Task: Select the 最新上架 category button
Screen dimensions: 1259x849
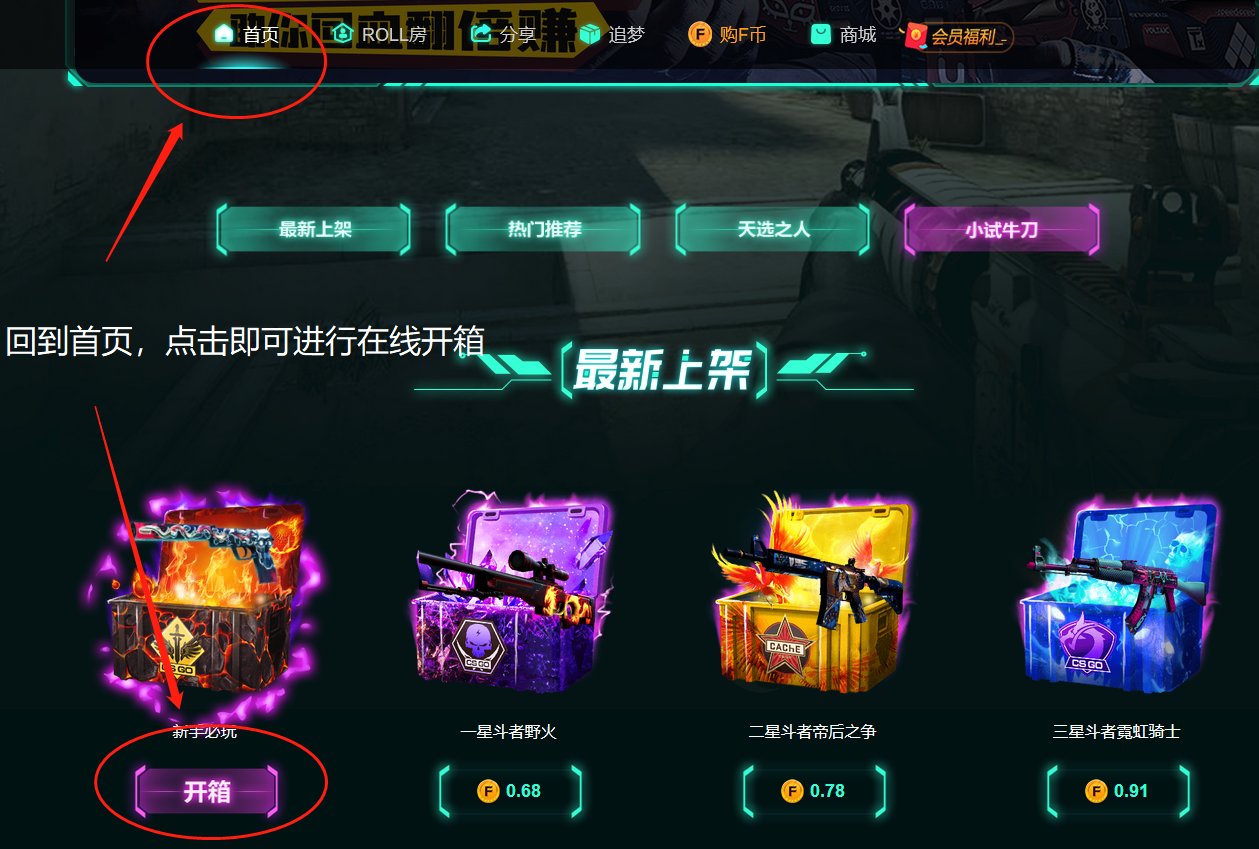Action: pos(314,229)
